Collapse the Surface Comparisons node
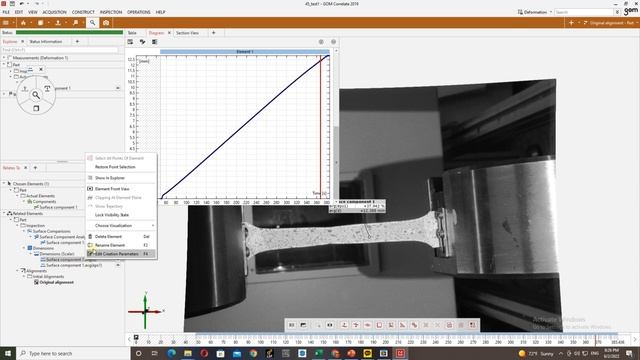This screenshot has width=640, height=360. [24, 231]
